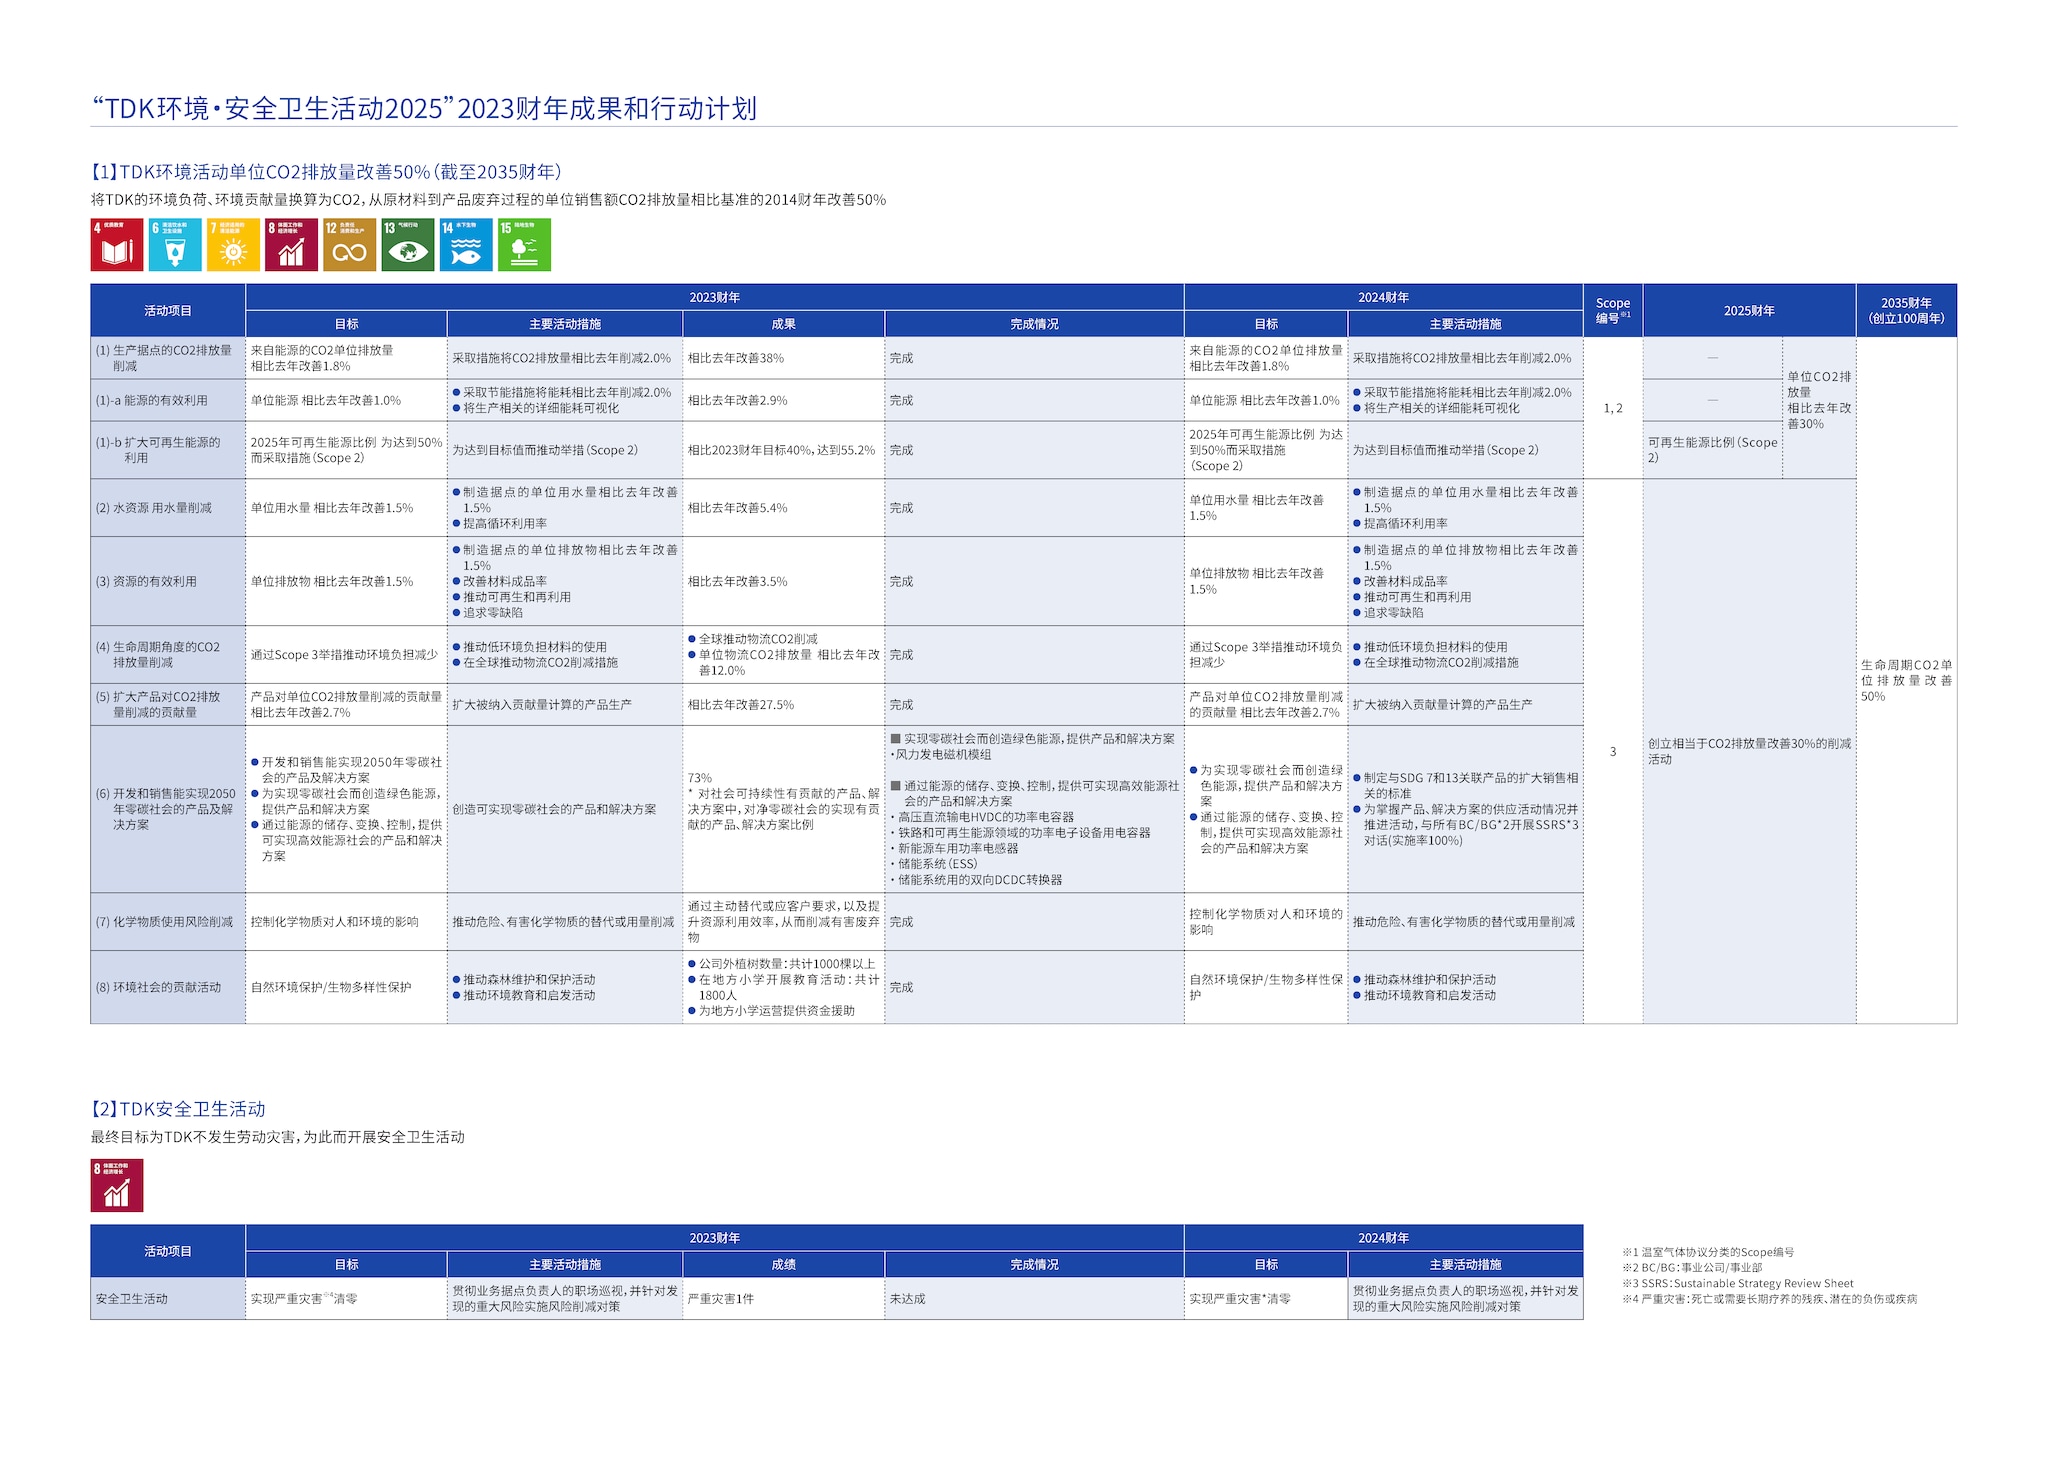The height and width of the screenshot is (1457, 2048).
Task: Click the 2035财年 column header
Action: pyautogui.click(x=1905, y=310)
